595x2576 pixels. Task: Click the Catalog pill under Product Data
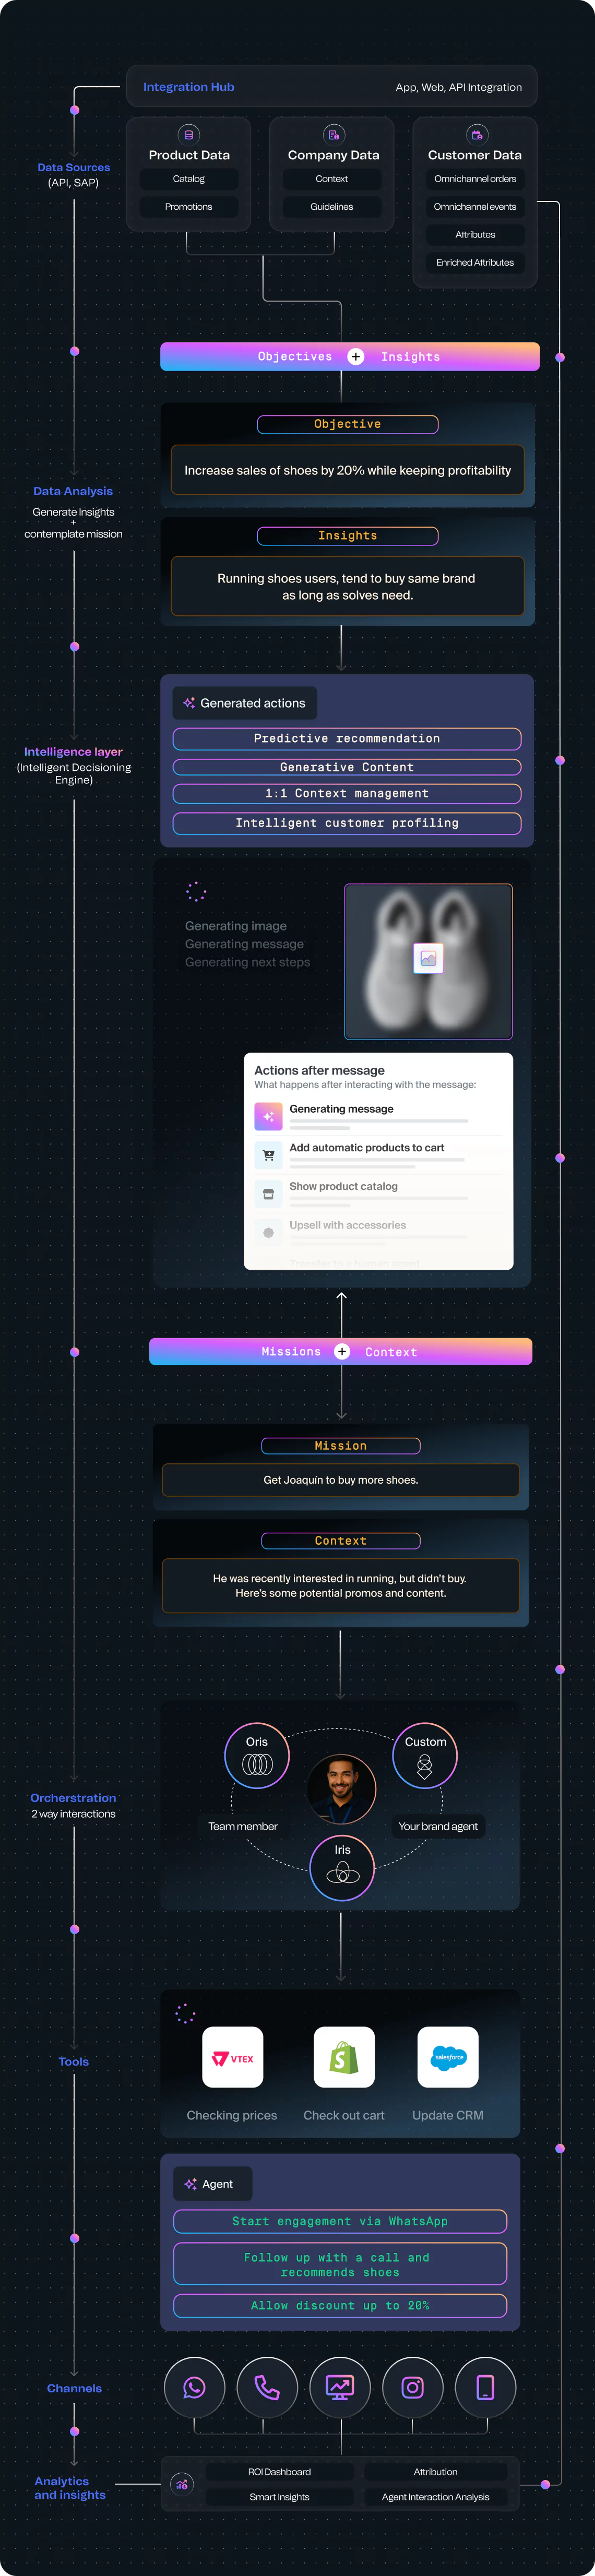click(188, 179)
